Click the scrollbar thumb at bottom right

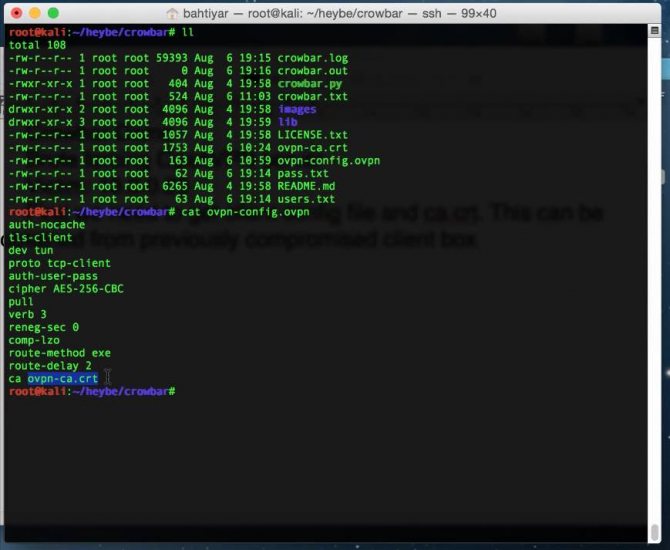(x=656, y=531)
